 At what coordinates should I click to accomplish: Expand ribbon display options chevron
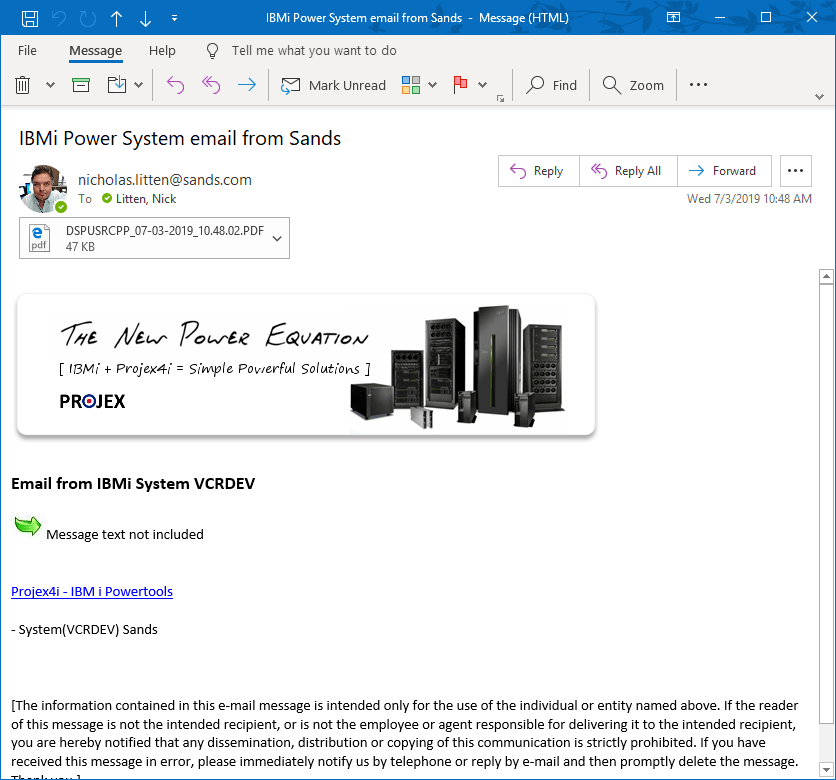[x=819, y=97]
